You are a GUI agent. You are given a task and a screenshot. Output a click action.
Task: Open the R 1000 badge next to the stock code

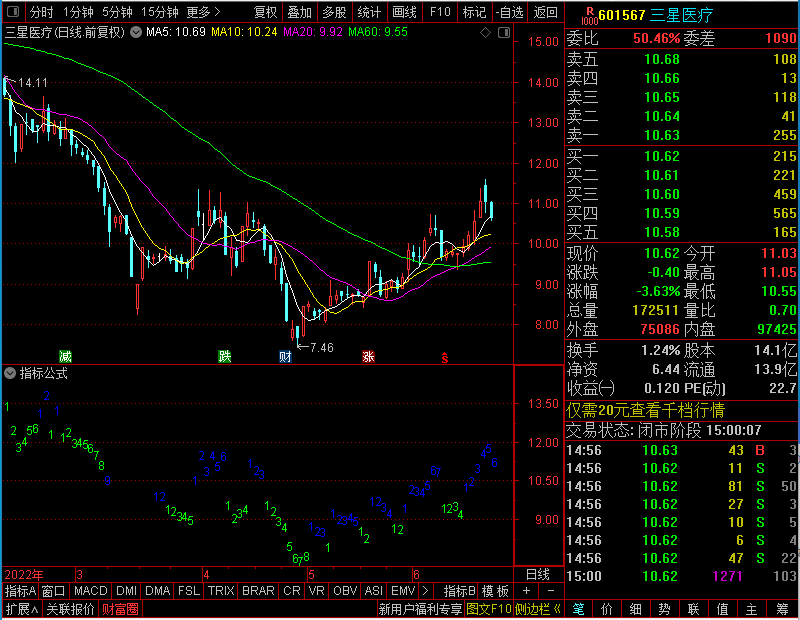pyautogui.click(x=589, y=15)
